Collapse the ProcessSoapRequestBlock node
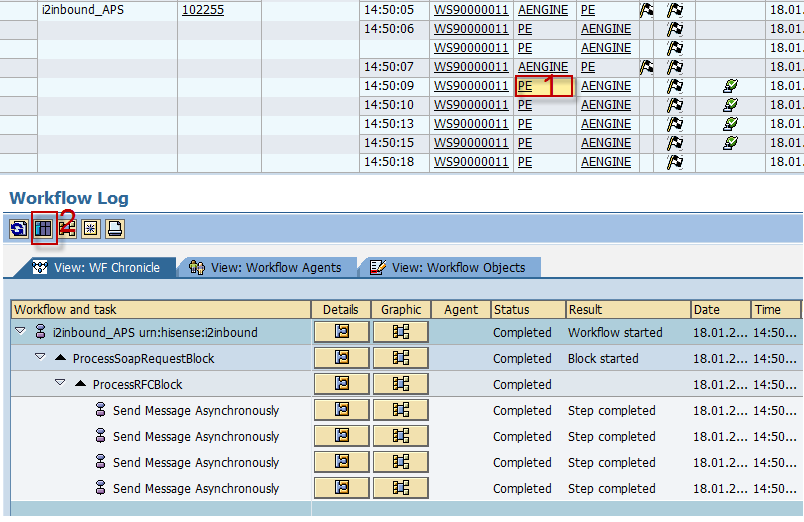 pos(40,357)
